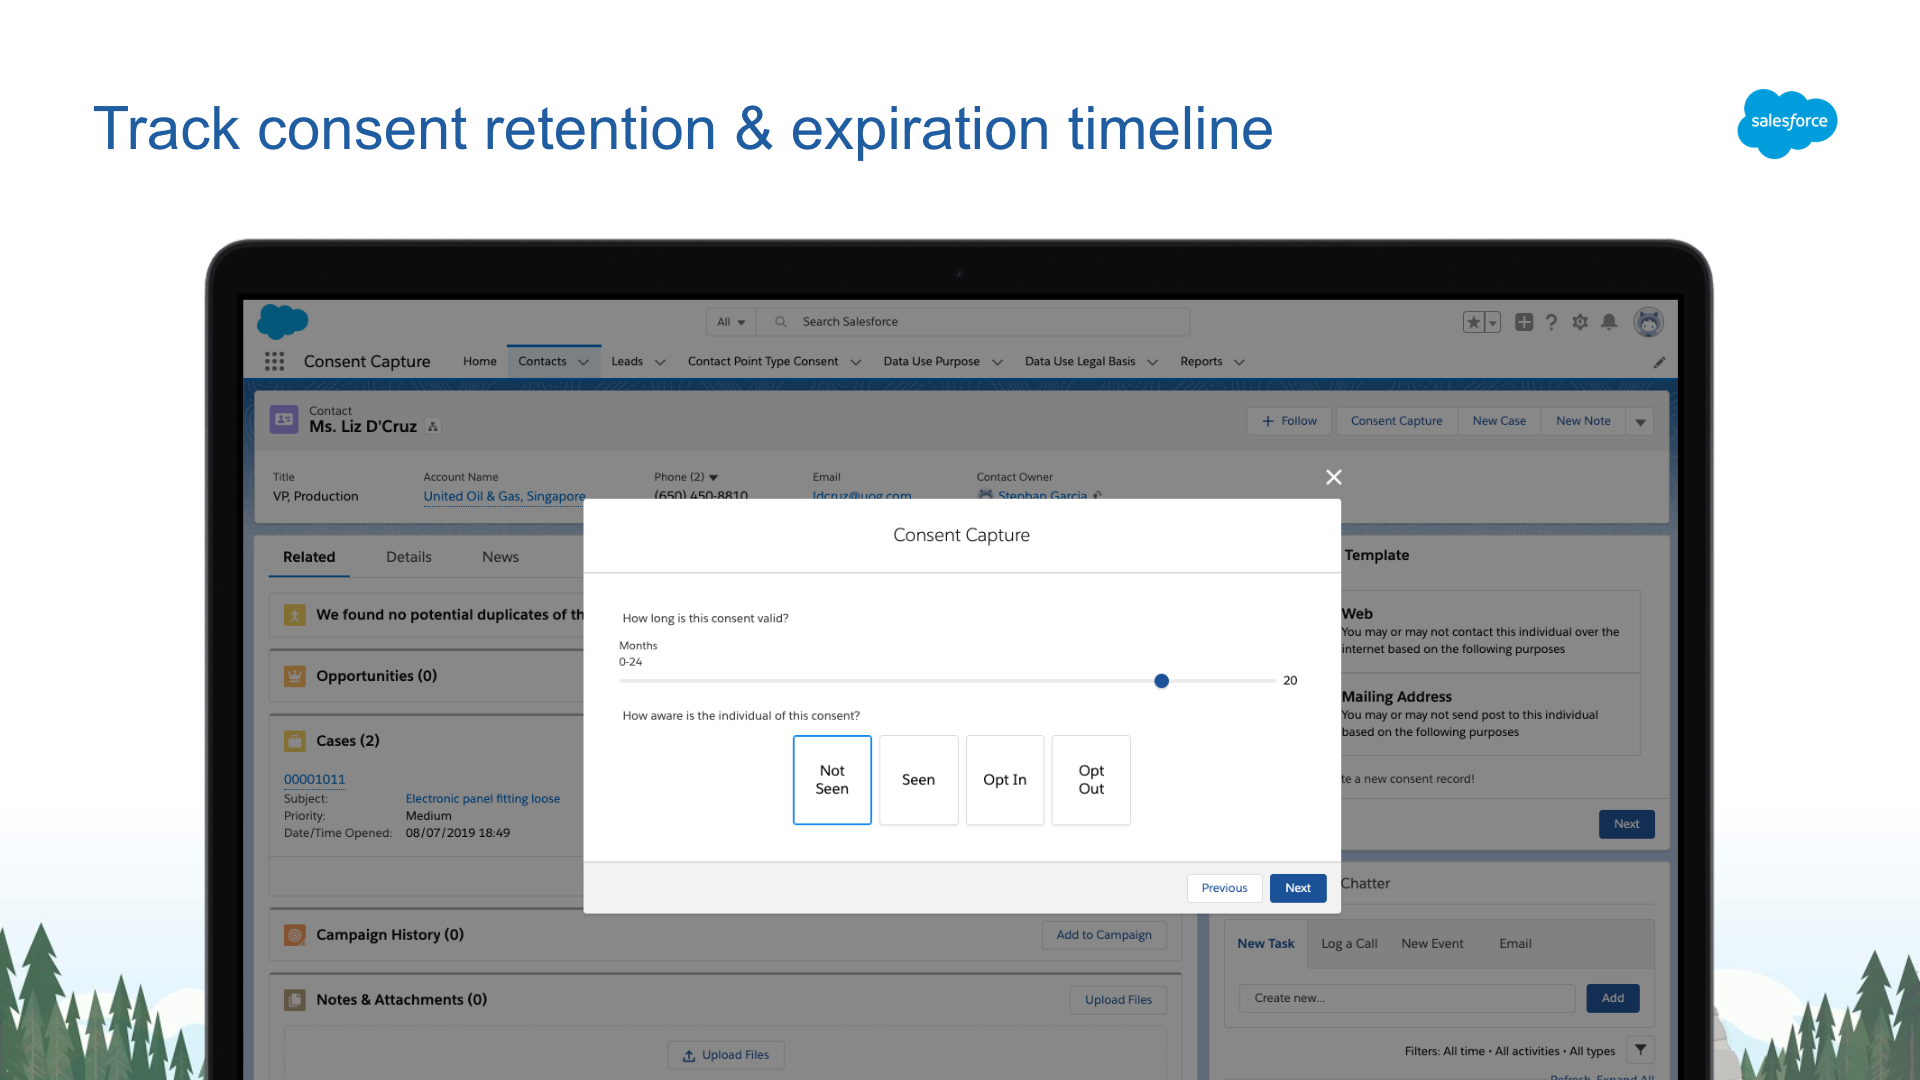
Task: Click the Favorites star icon
Action: click(1472, 322)
